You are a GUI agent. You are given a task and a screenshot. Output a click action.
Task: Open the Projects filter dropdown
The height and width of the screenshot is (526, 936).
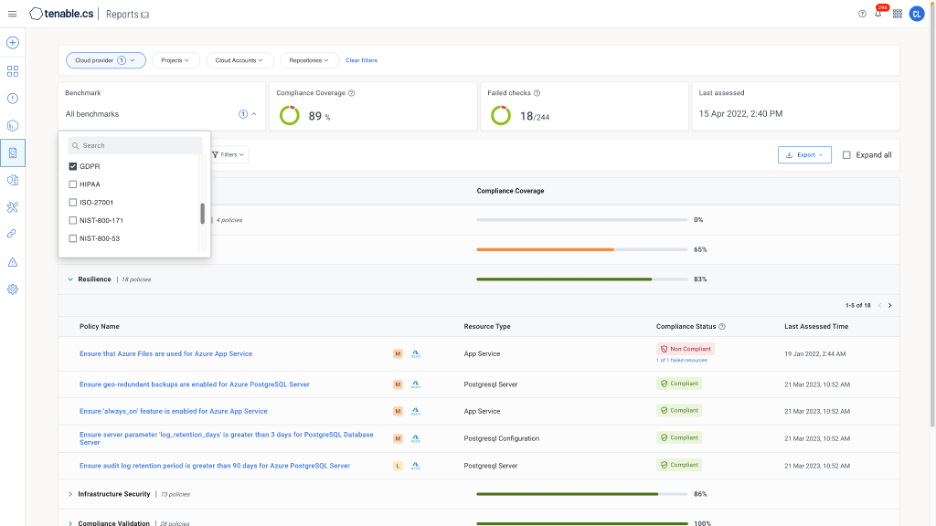point(175,60)
